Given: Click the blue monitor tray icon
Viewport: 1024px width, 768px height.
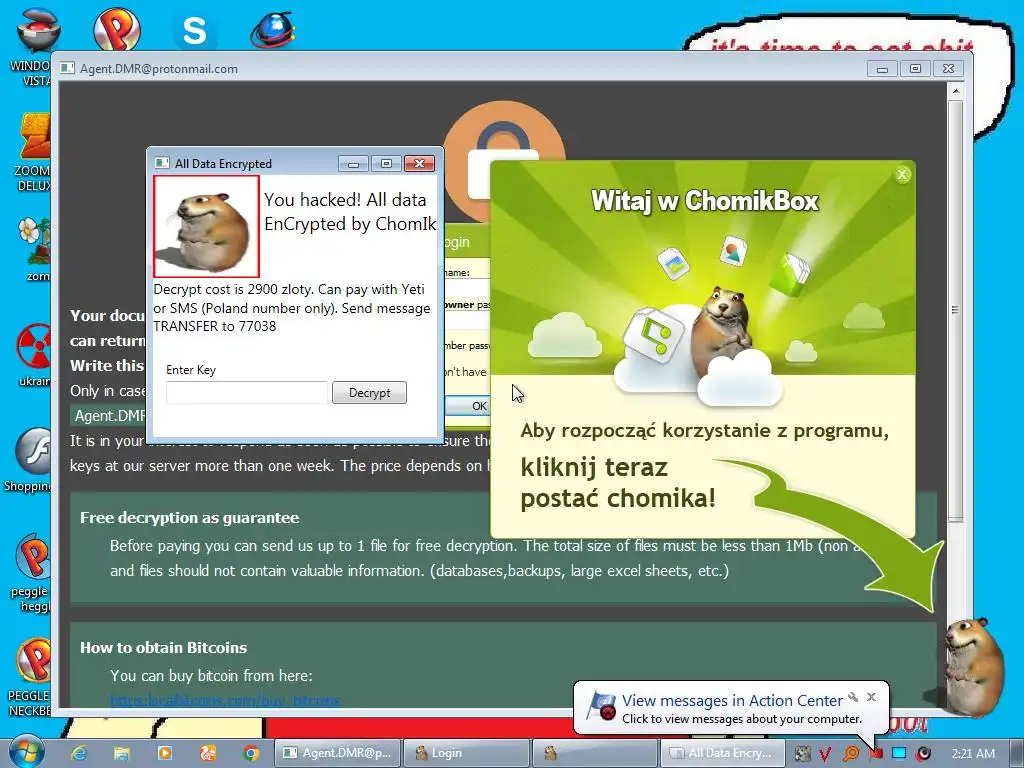Looking at the screenshot, I should click(x=899, y=754).
